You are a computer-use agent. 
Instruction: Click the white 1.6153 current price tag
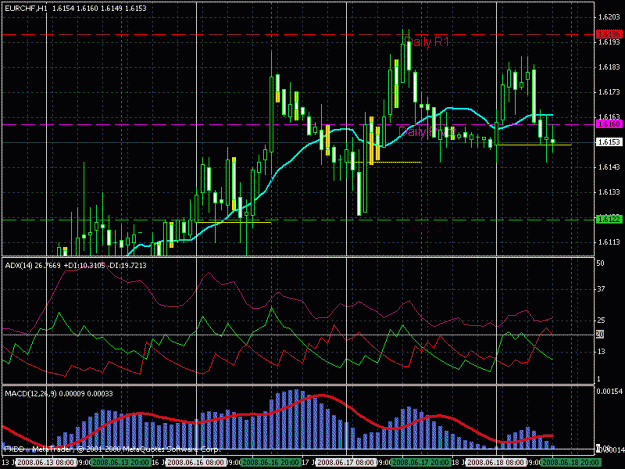point(609,142)
